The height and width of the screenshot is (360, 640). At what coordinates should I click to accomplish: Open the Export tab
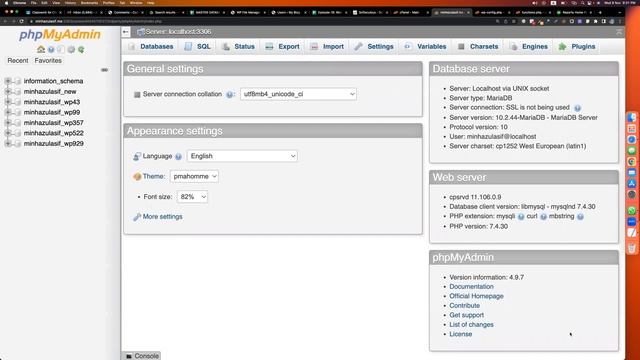tap(282, 47)
